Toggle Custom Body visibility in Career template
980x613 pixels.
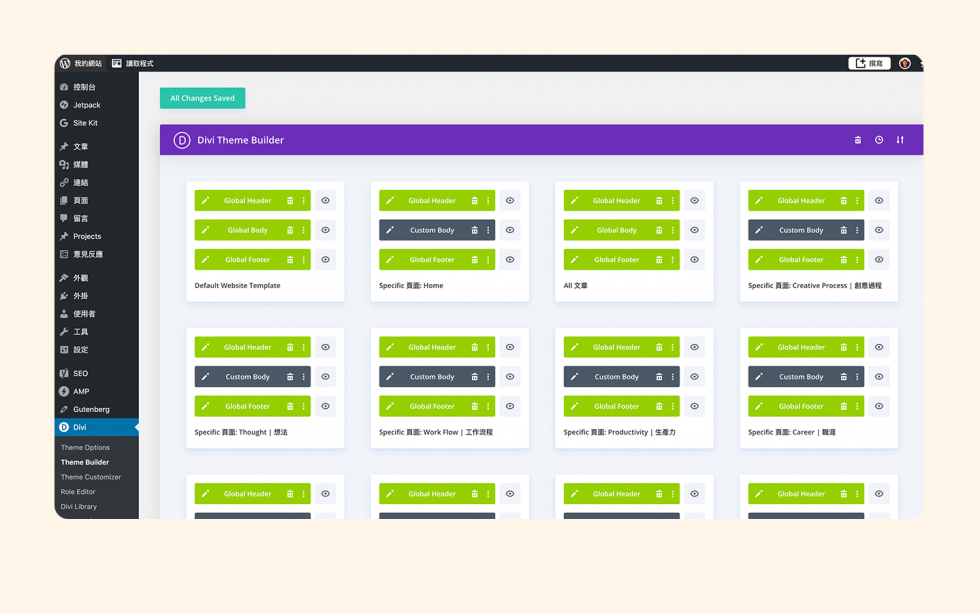point(879,377)
